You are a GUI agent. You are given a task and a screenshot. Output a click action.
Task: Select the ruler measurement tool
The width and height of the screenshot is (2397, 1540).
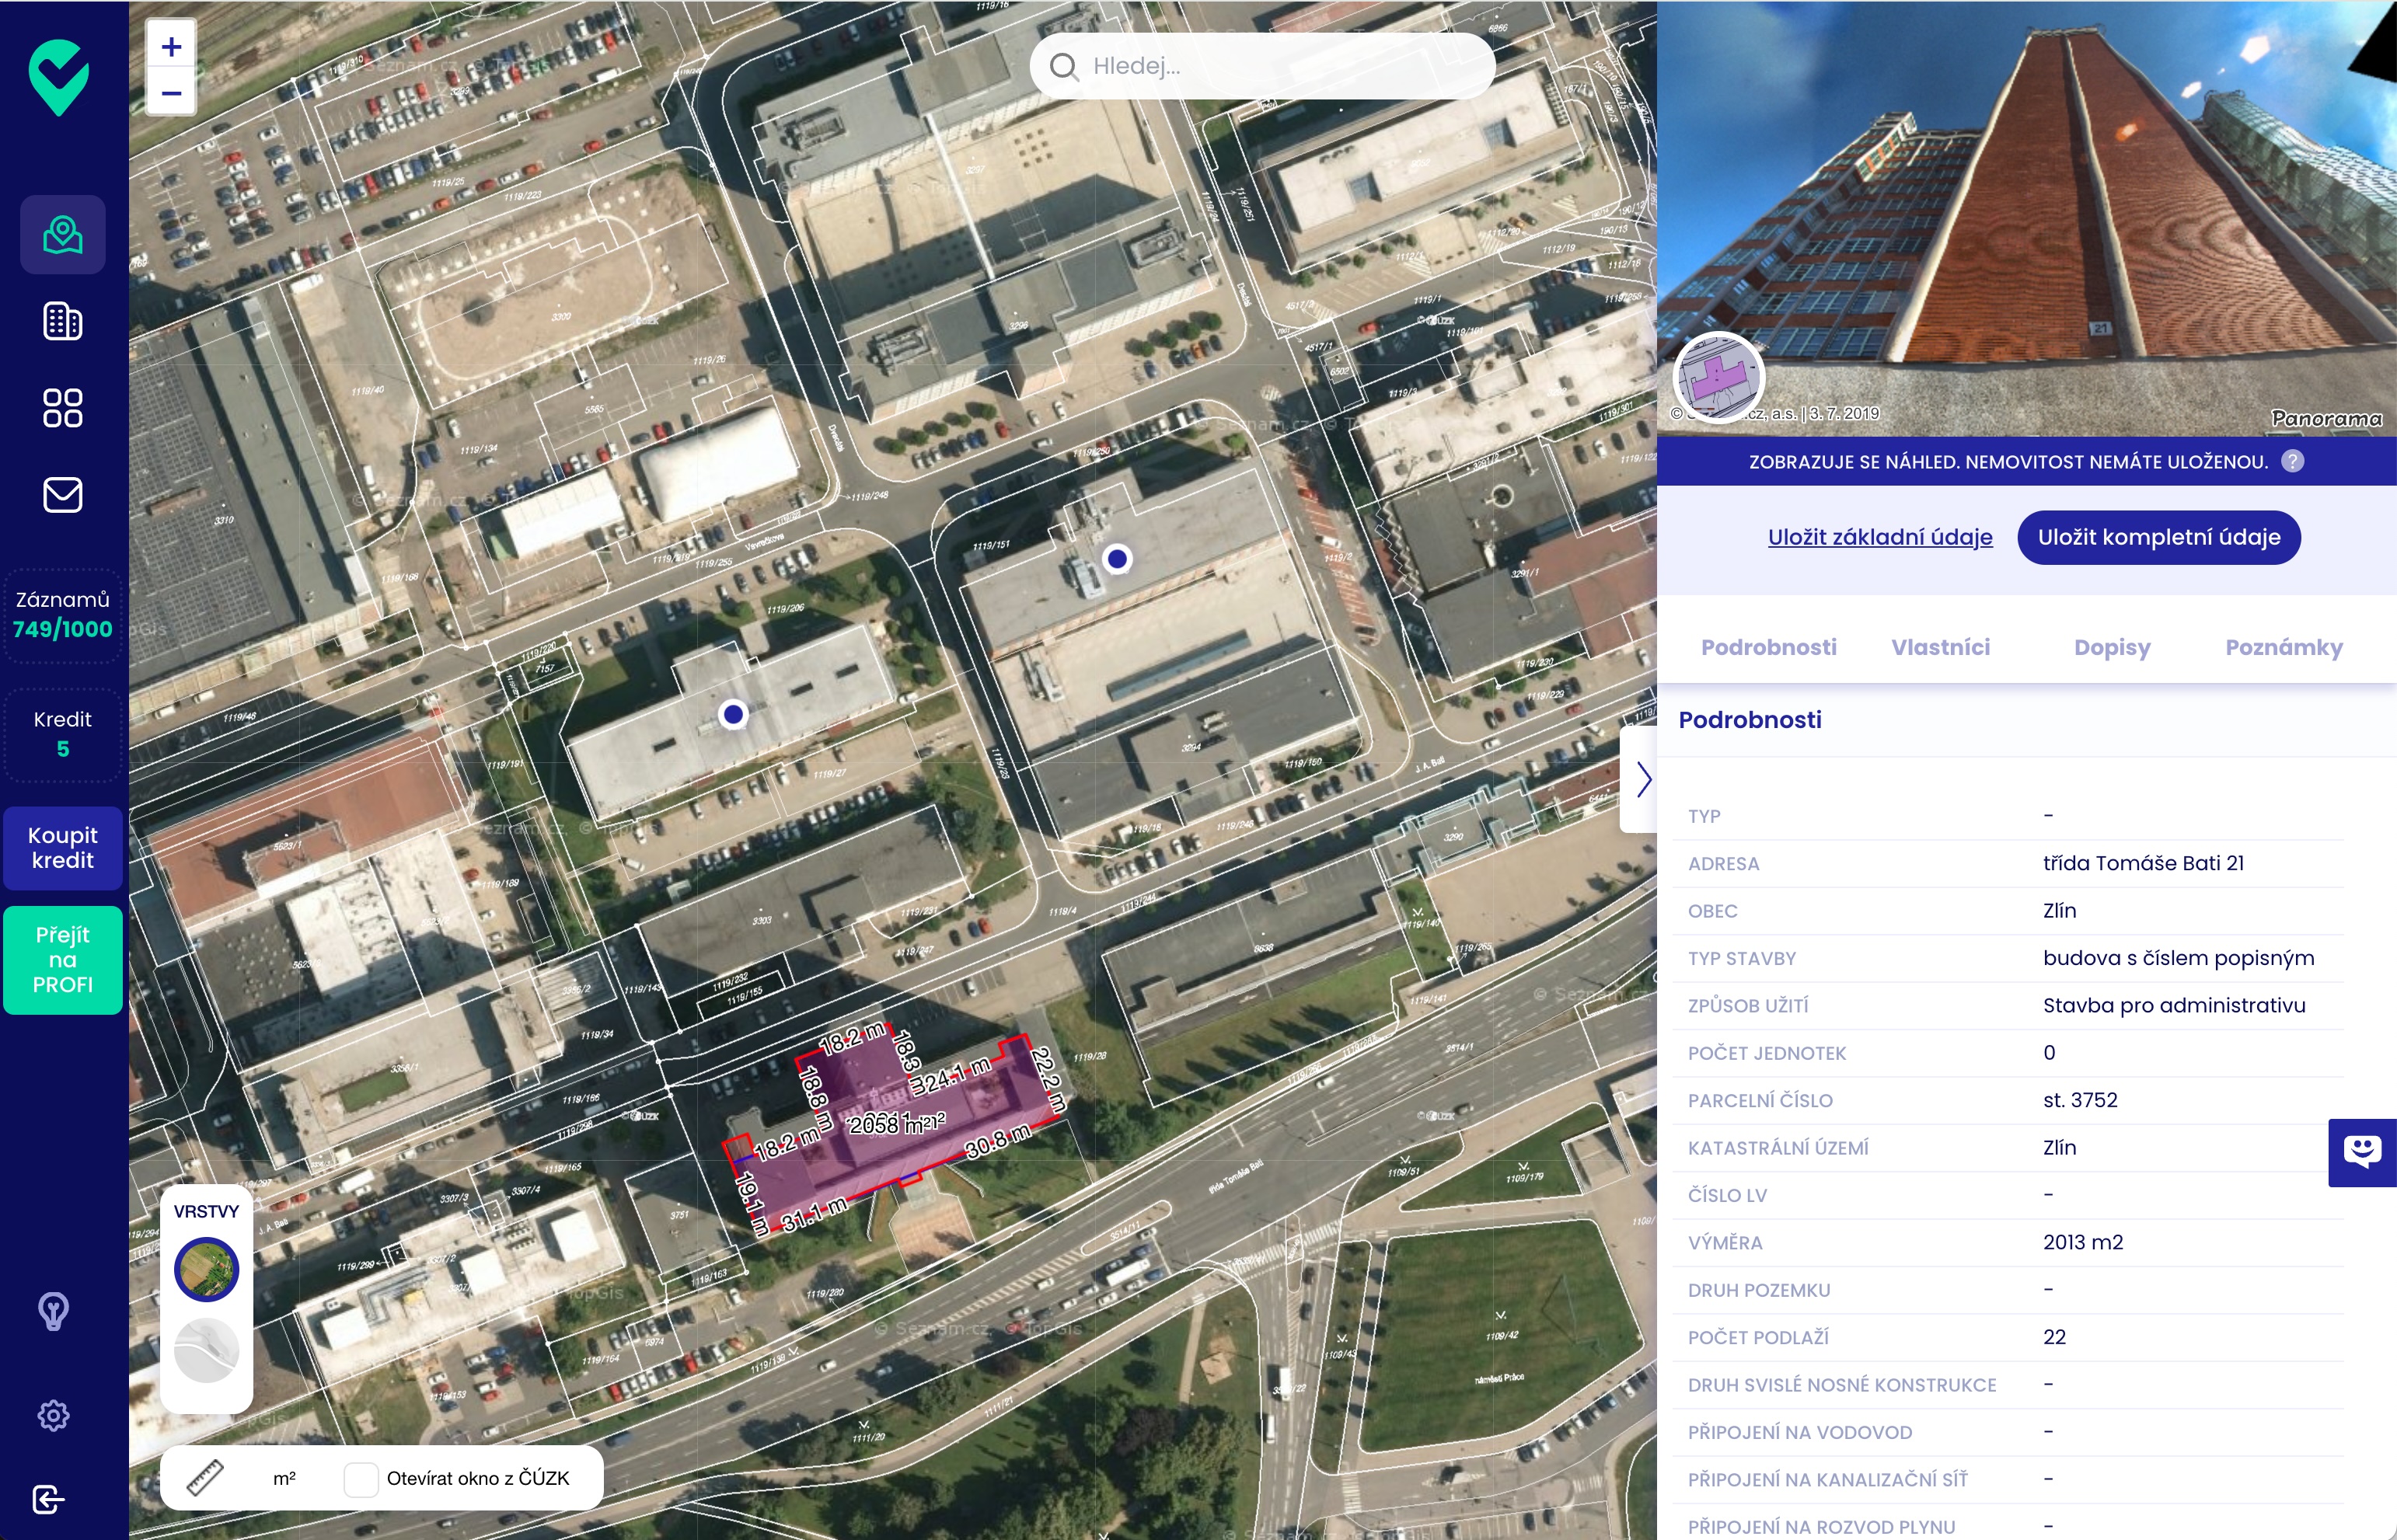(x=205, y=1478)
